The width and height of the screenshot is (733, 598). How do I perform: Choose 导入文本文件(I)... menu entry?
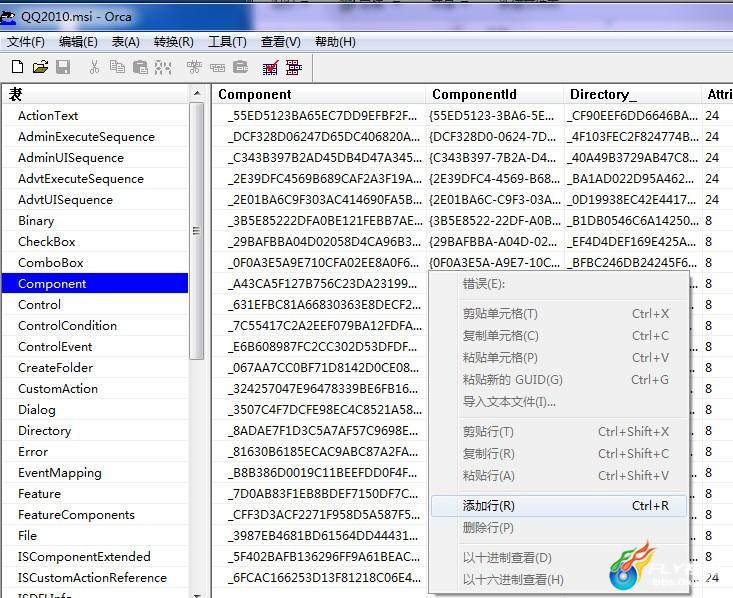point(559,401)
